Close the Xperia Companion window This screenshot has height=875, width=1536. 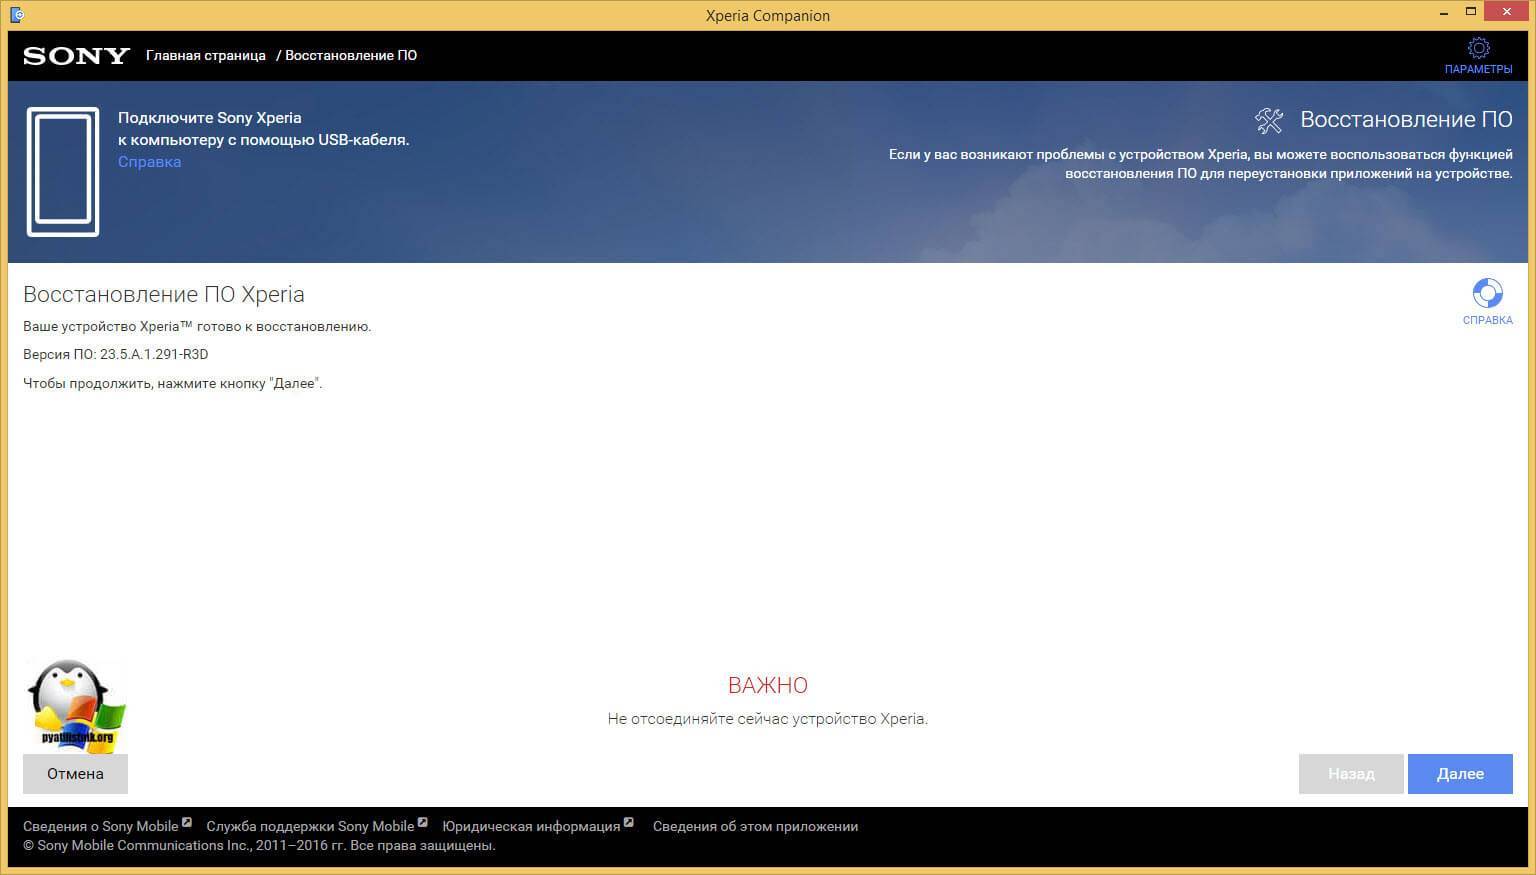(x=1507, y=13)
